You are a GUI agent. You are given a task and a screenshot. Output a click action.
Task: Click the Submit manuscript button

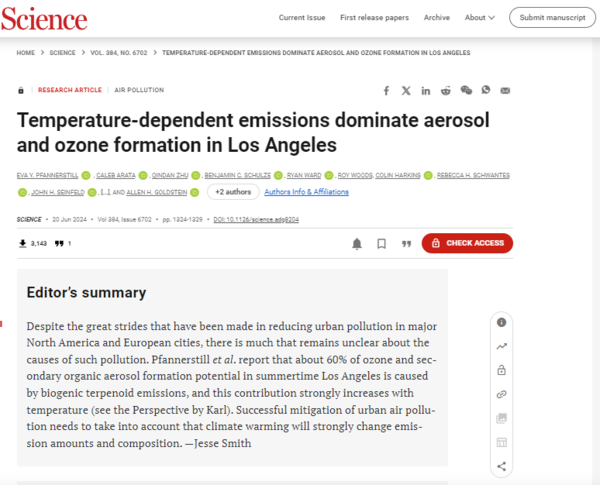click(x=552, y=17)
